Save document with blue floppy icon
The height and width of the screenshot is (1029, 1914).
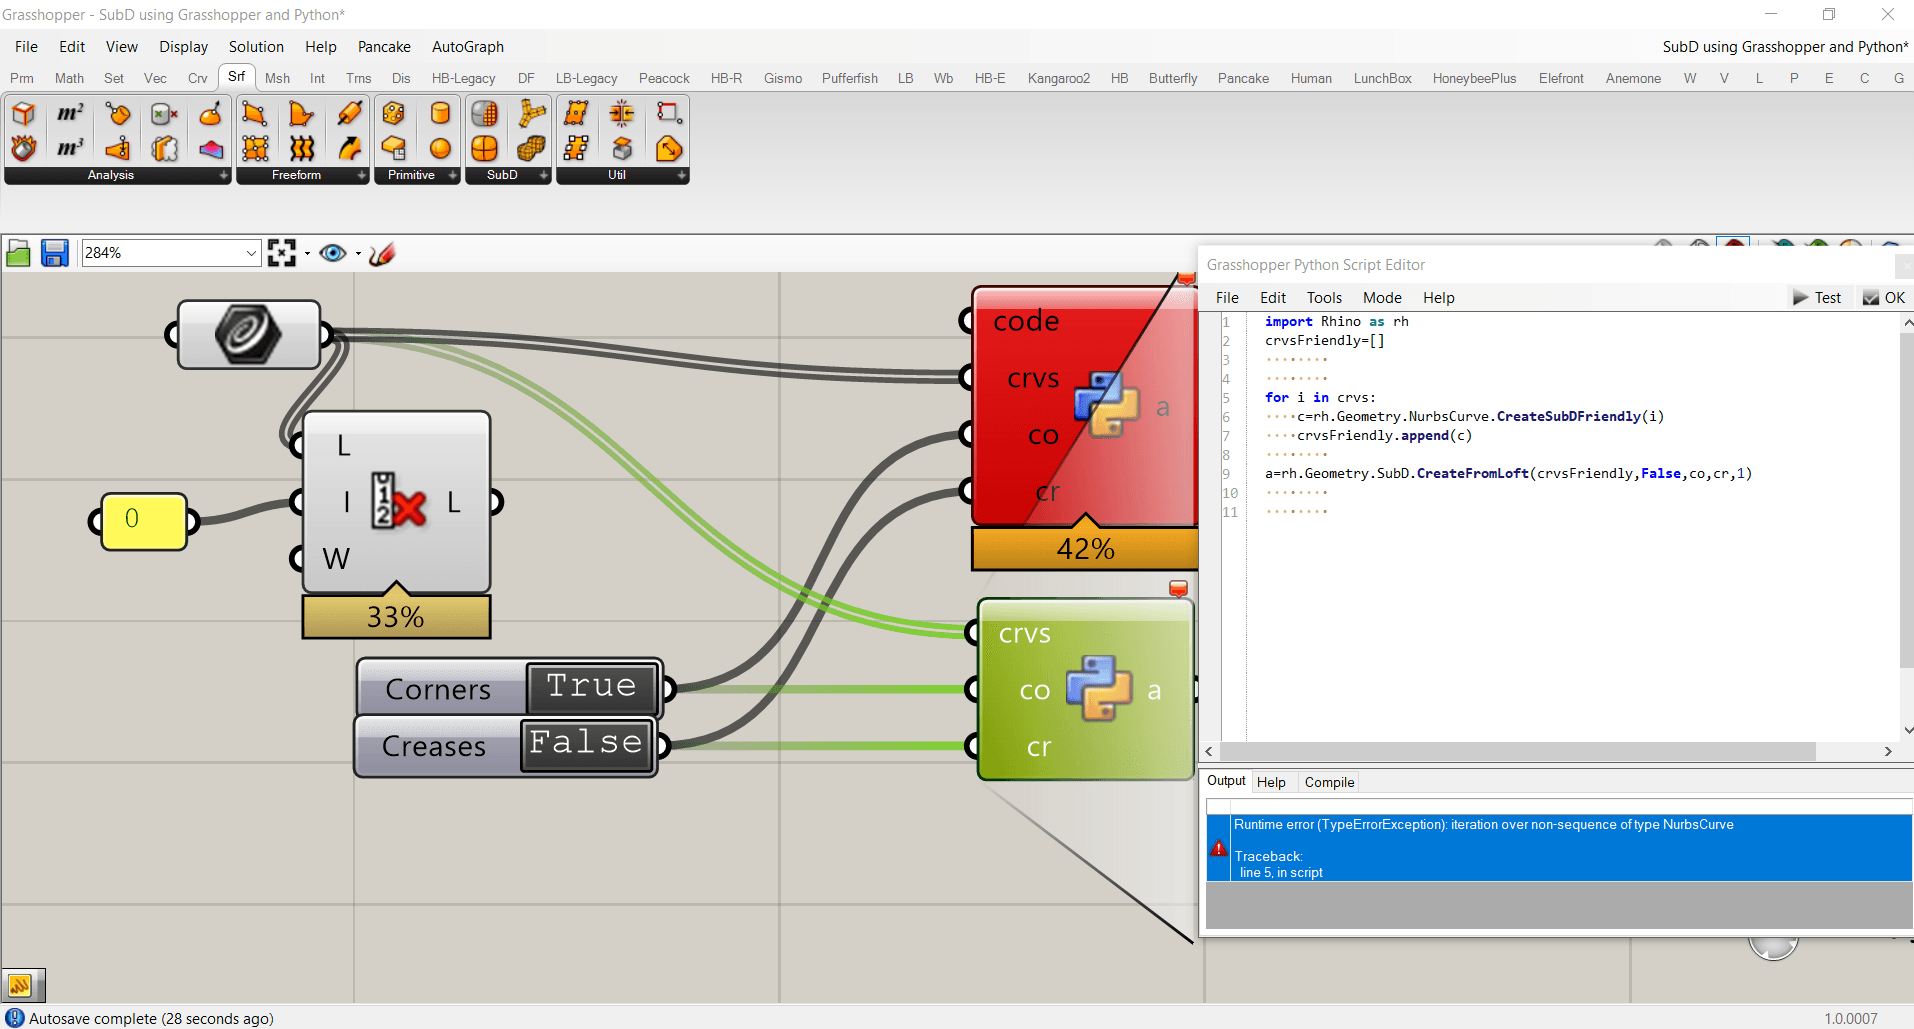pos(54,253)
